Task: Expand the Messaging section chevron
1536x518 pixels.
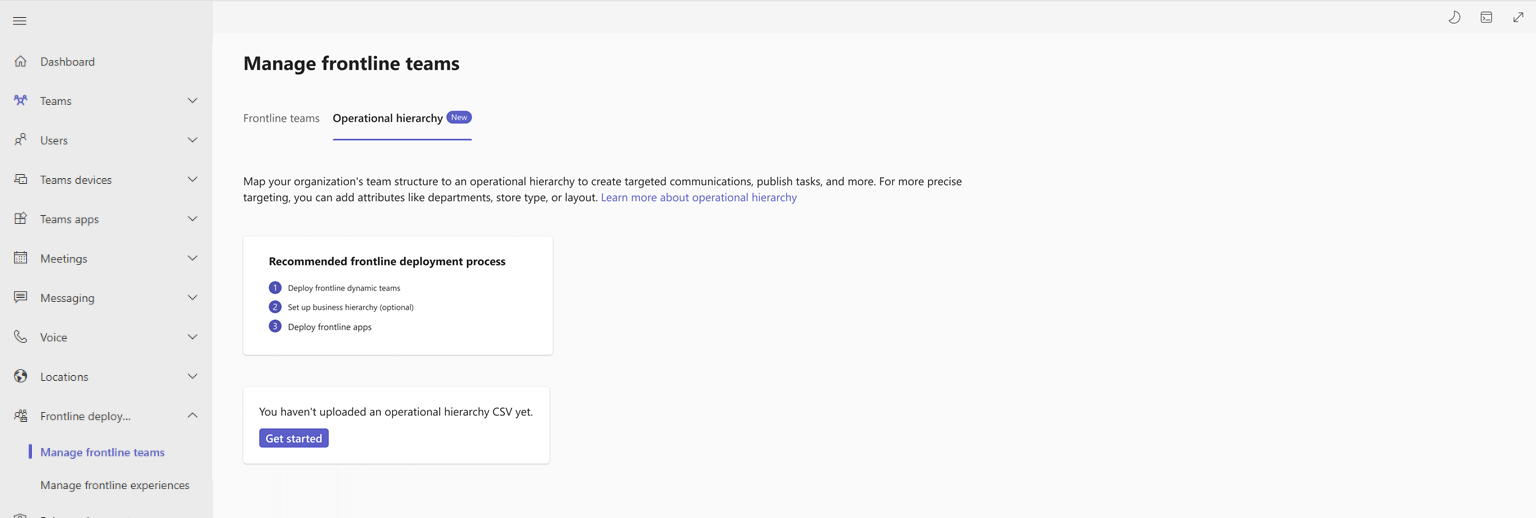Action: [192, 298]
